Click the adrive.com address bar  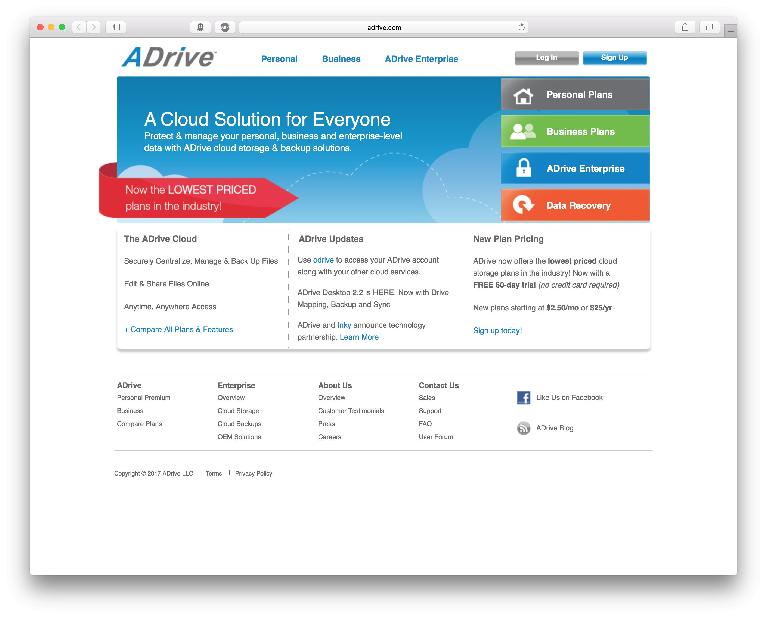(384, 27)
